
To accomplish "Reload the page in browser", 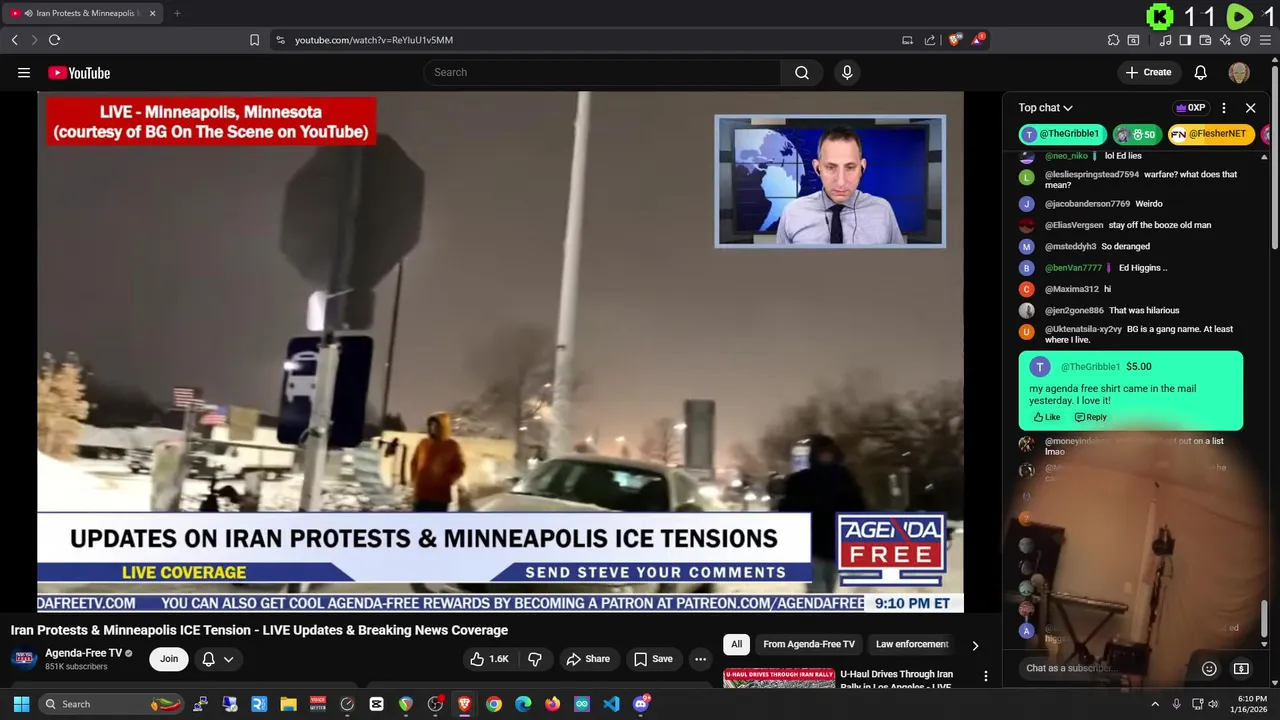I will click(x=54, y=40).
